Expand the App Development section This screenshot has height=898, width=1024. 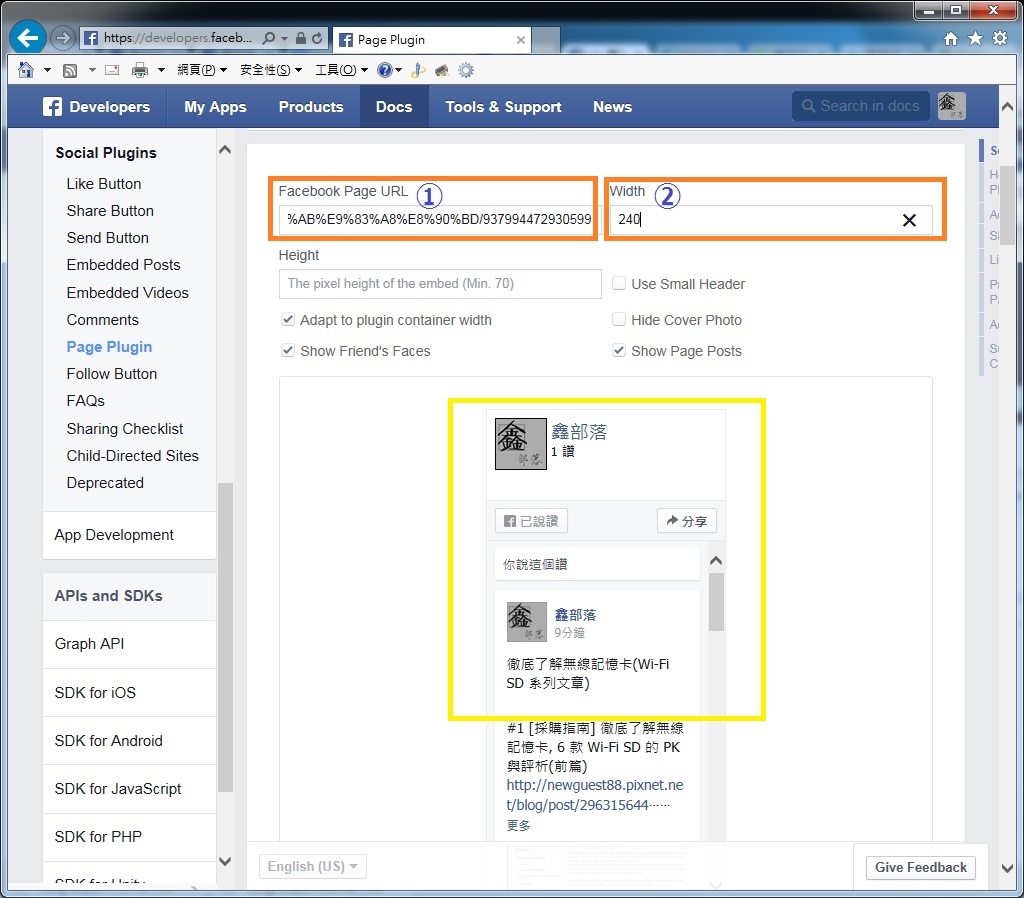click(129, 535)
